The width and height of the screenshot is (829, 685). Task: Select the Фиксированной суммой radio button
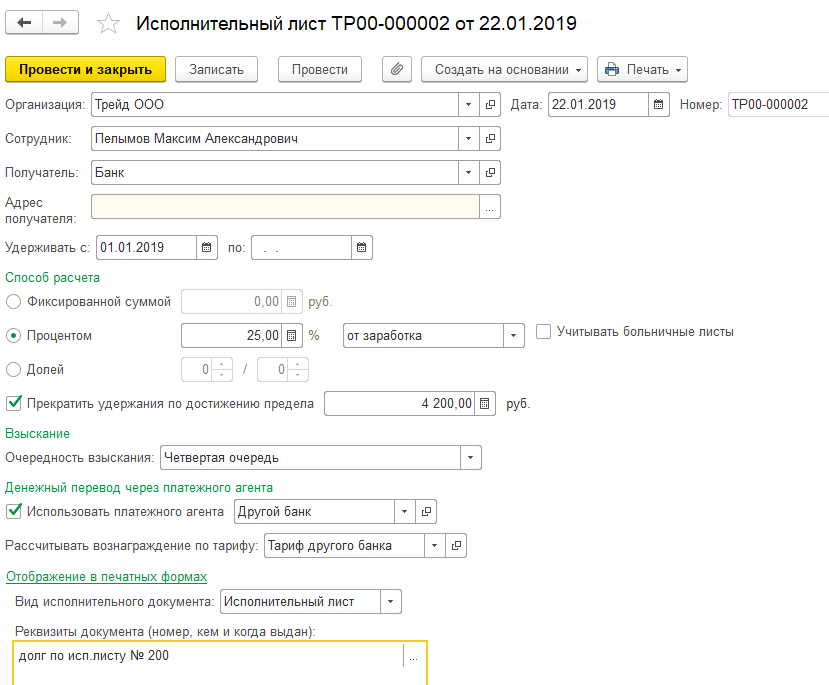point(13,302)
